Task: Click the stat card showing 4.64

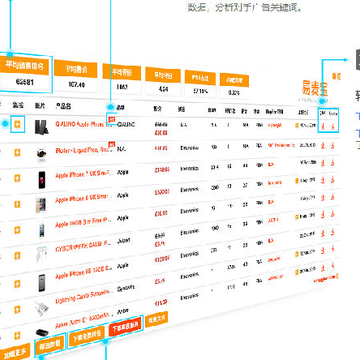Action: (x=163, y=81)
